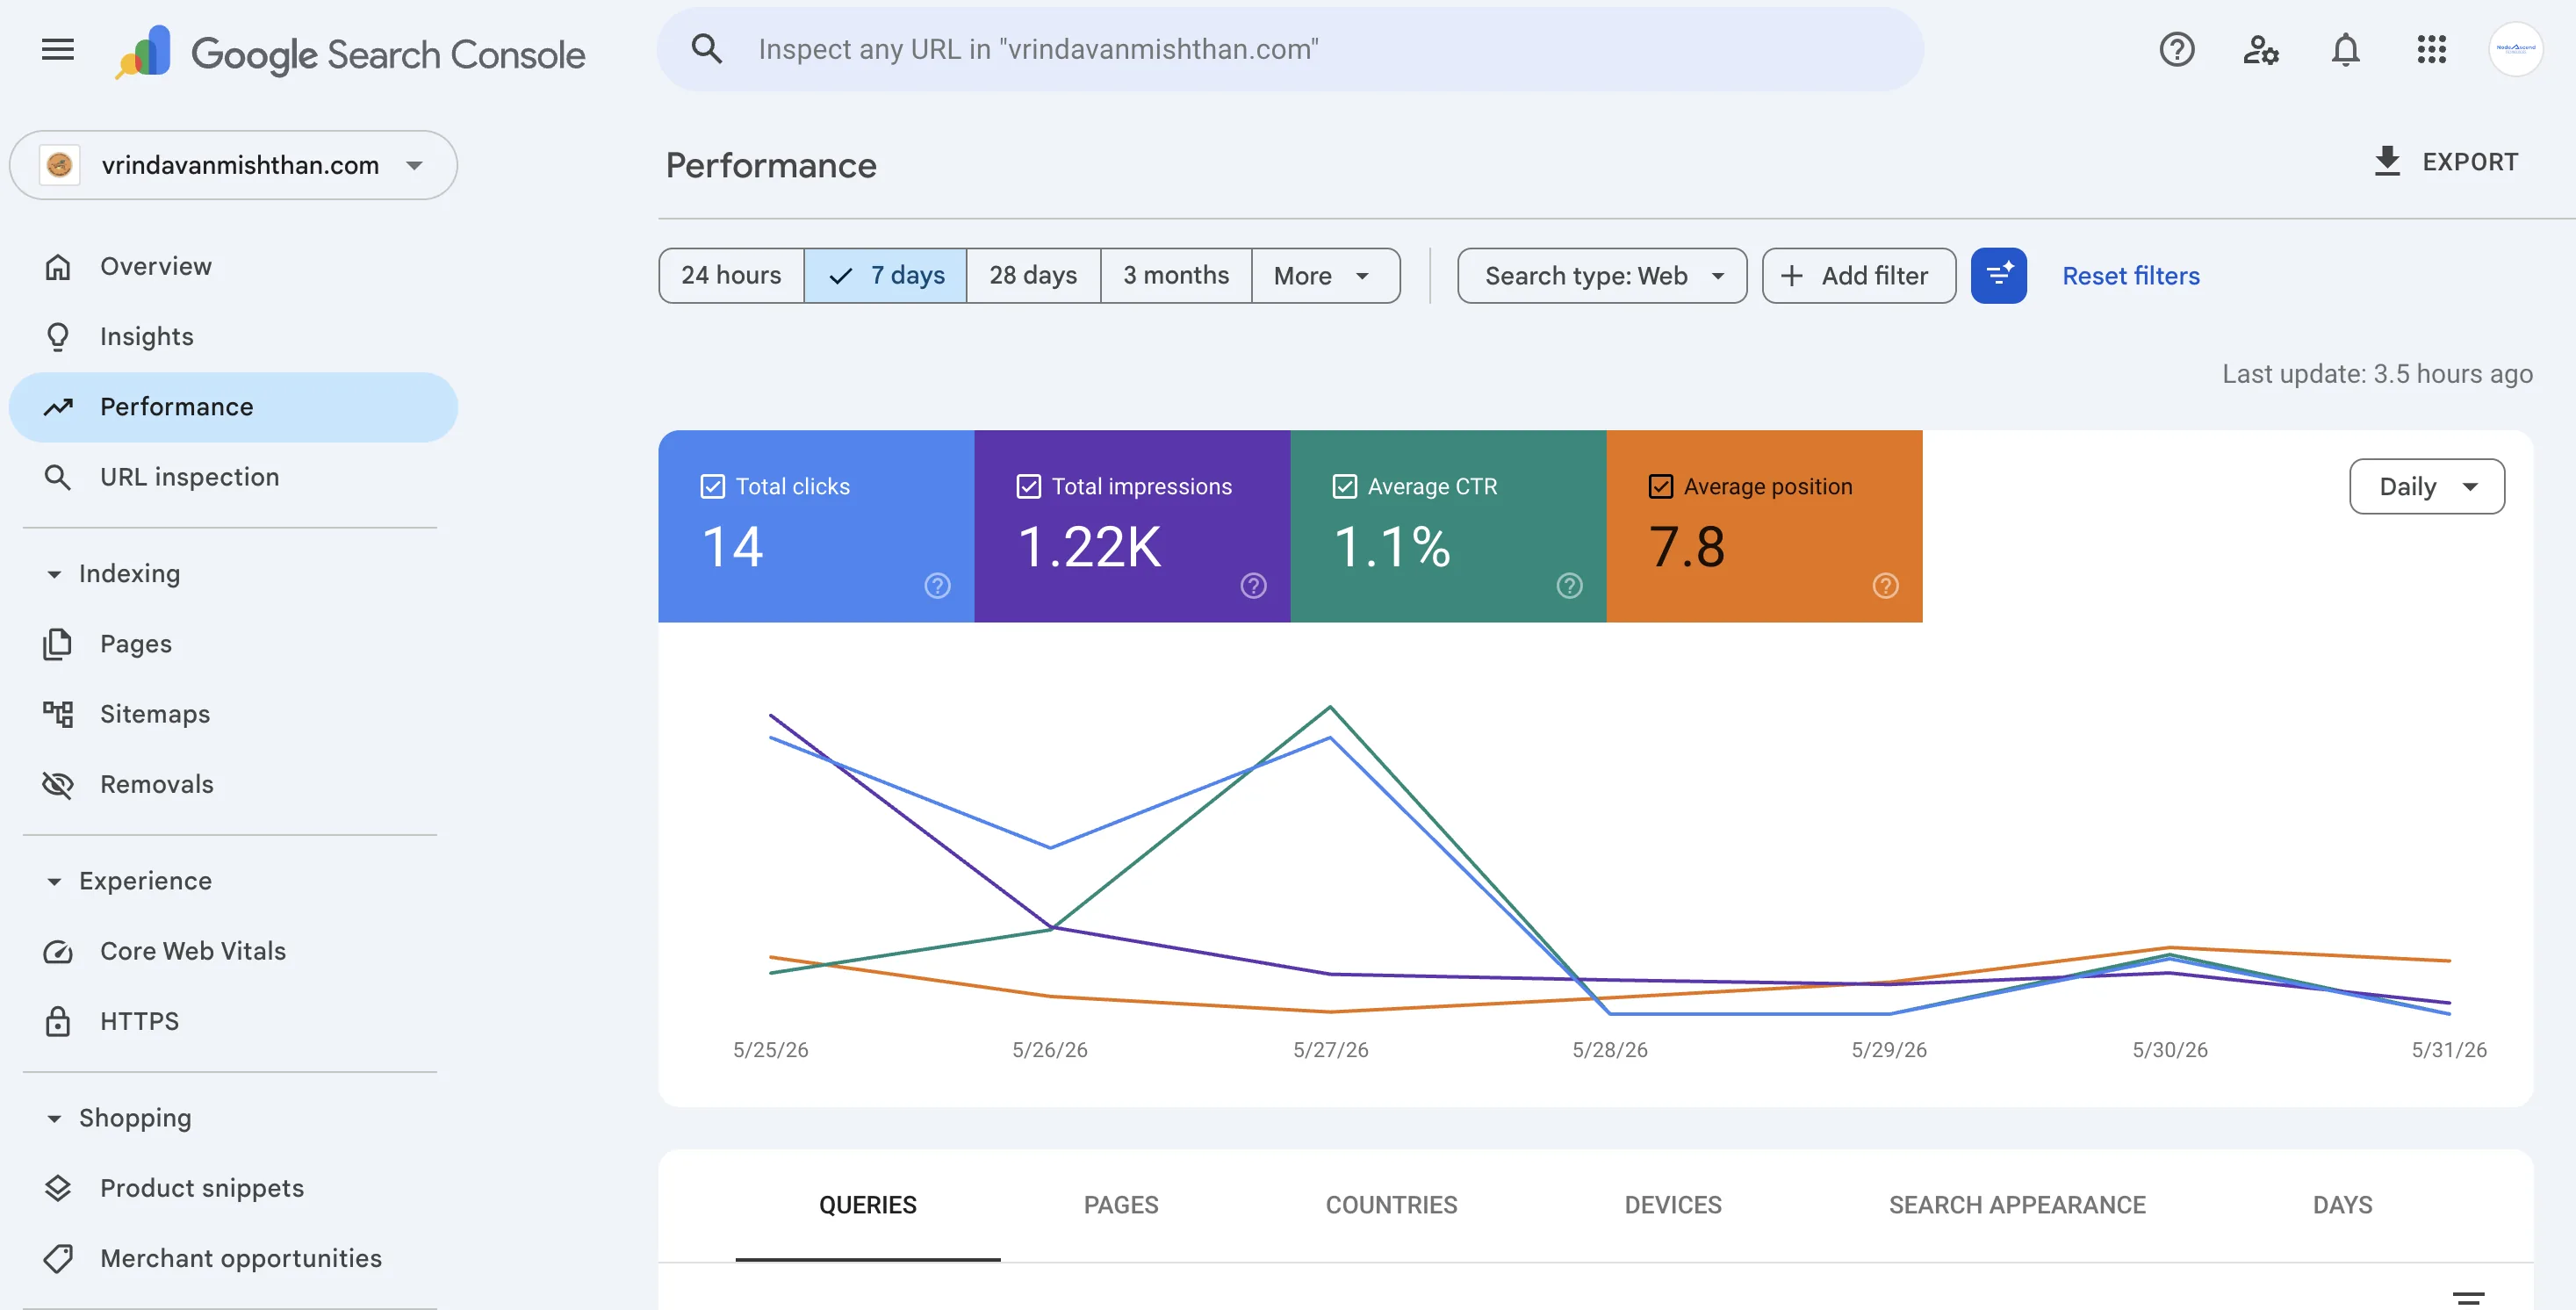Switch to the SEARCH APPEARANCE tab
2576x1310 pixels.
tap(2017, 1205)
